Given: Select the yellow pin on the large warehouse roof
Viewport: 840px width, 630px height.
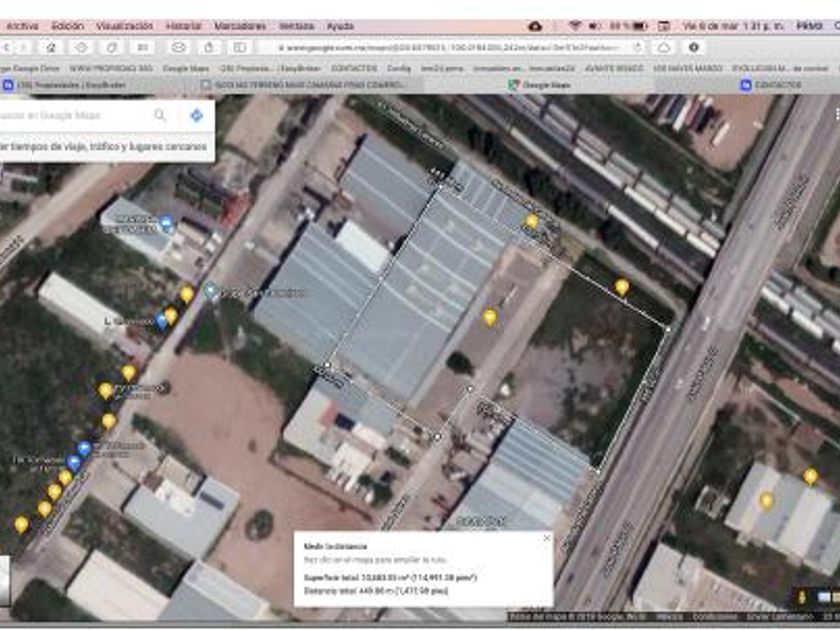Looking at the screenshot, I should click(532, 222).
